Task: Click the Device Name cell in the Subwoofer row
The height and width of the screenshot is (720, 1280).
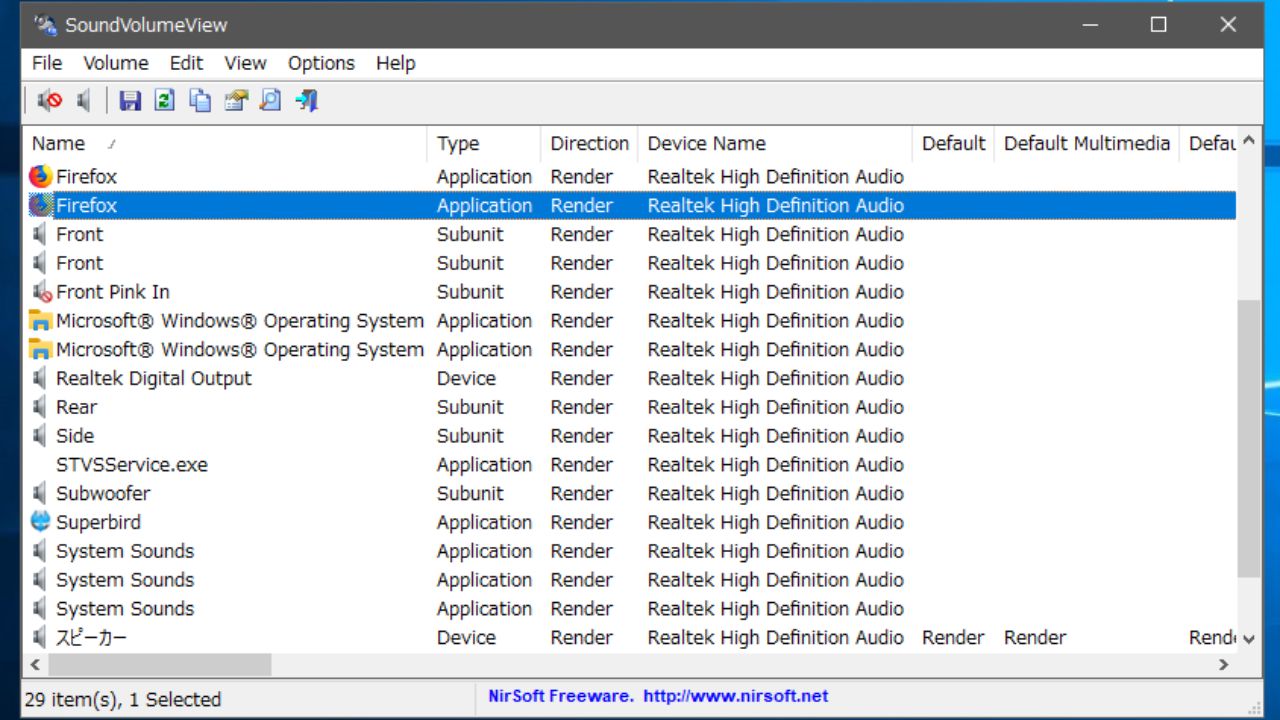Action: [775, 493]
